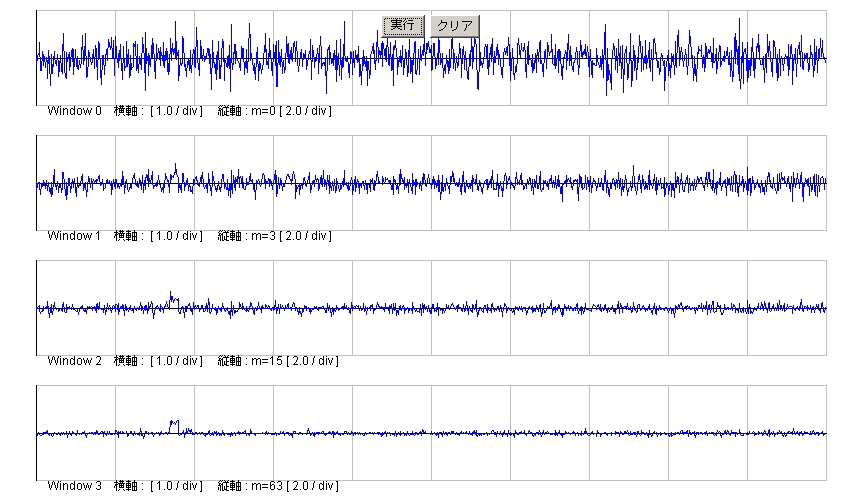Select the Window 1 m=3 axis caption

[189, 236]
